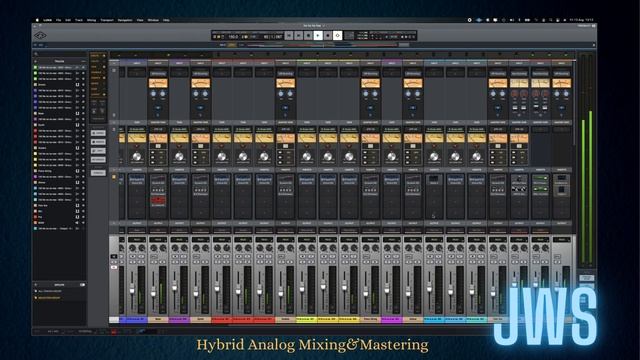The width and height of the screenshot is (640, 360).
Task: Toggle visibility dot of the Bass folder row
Action: [83, 113]
